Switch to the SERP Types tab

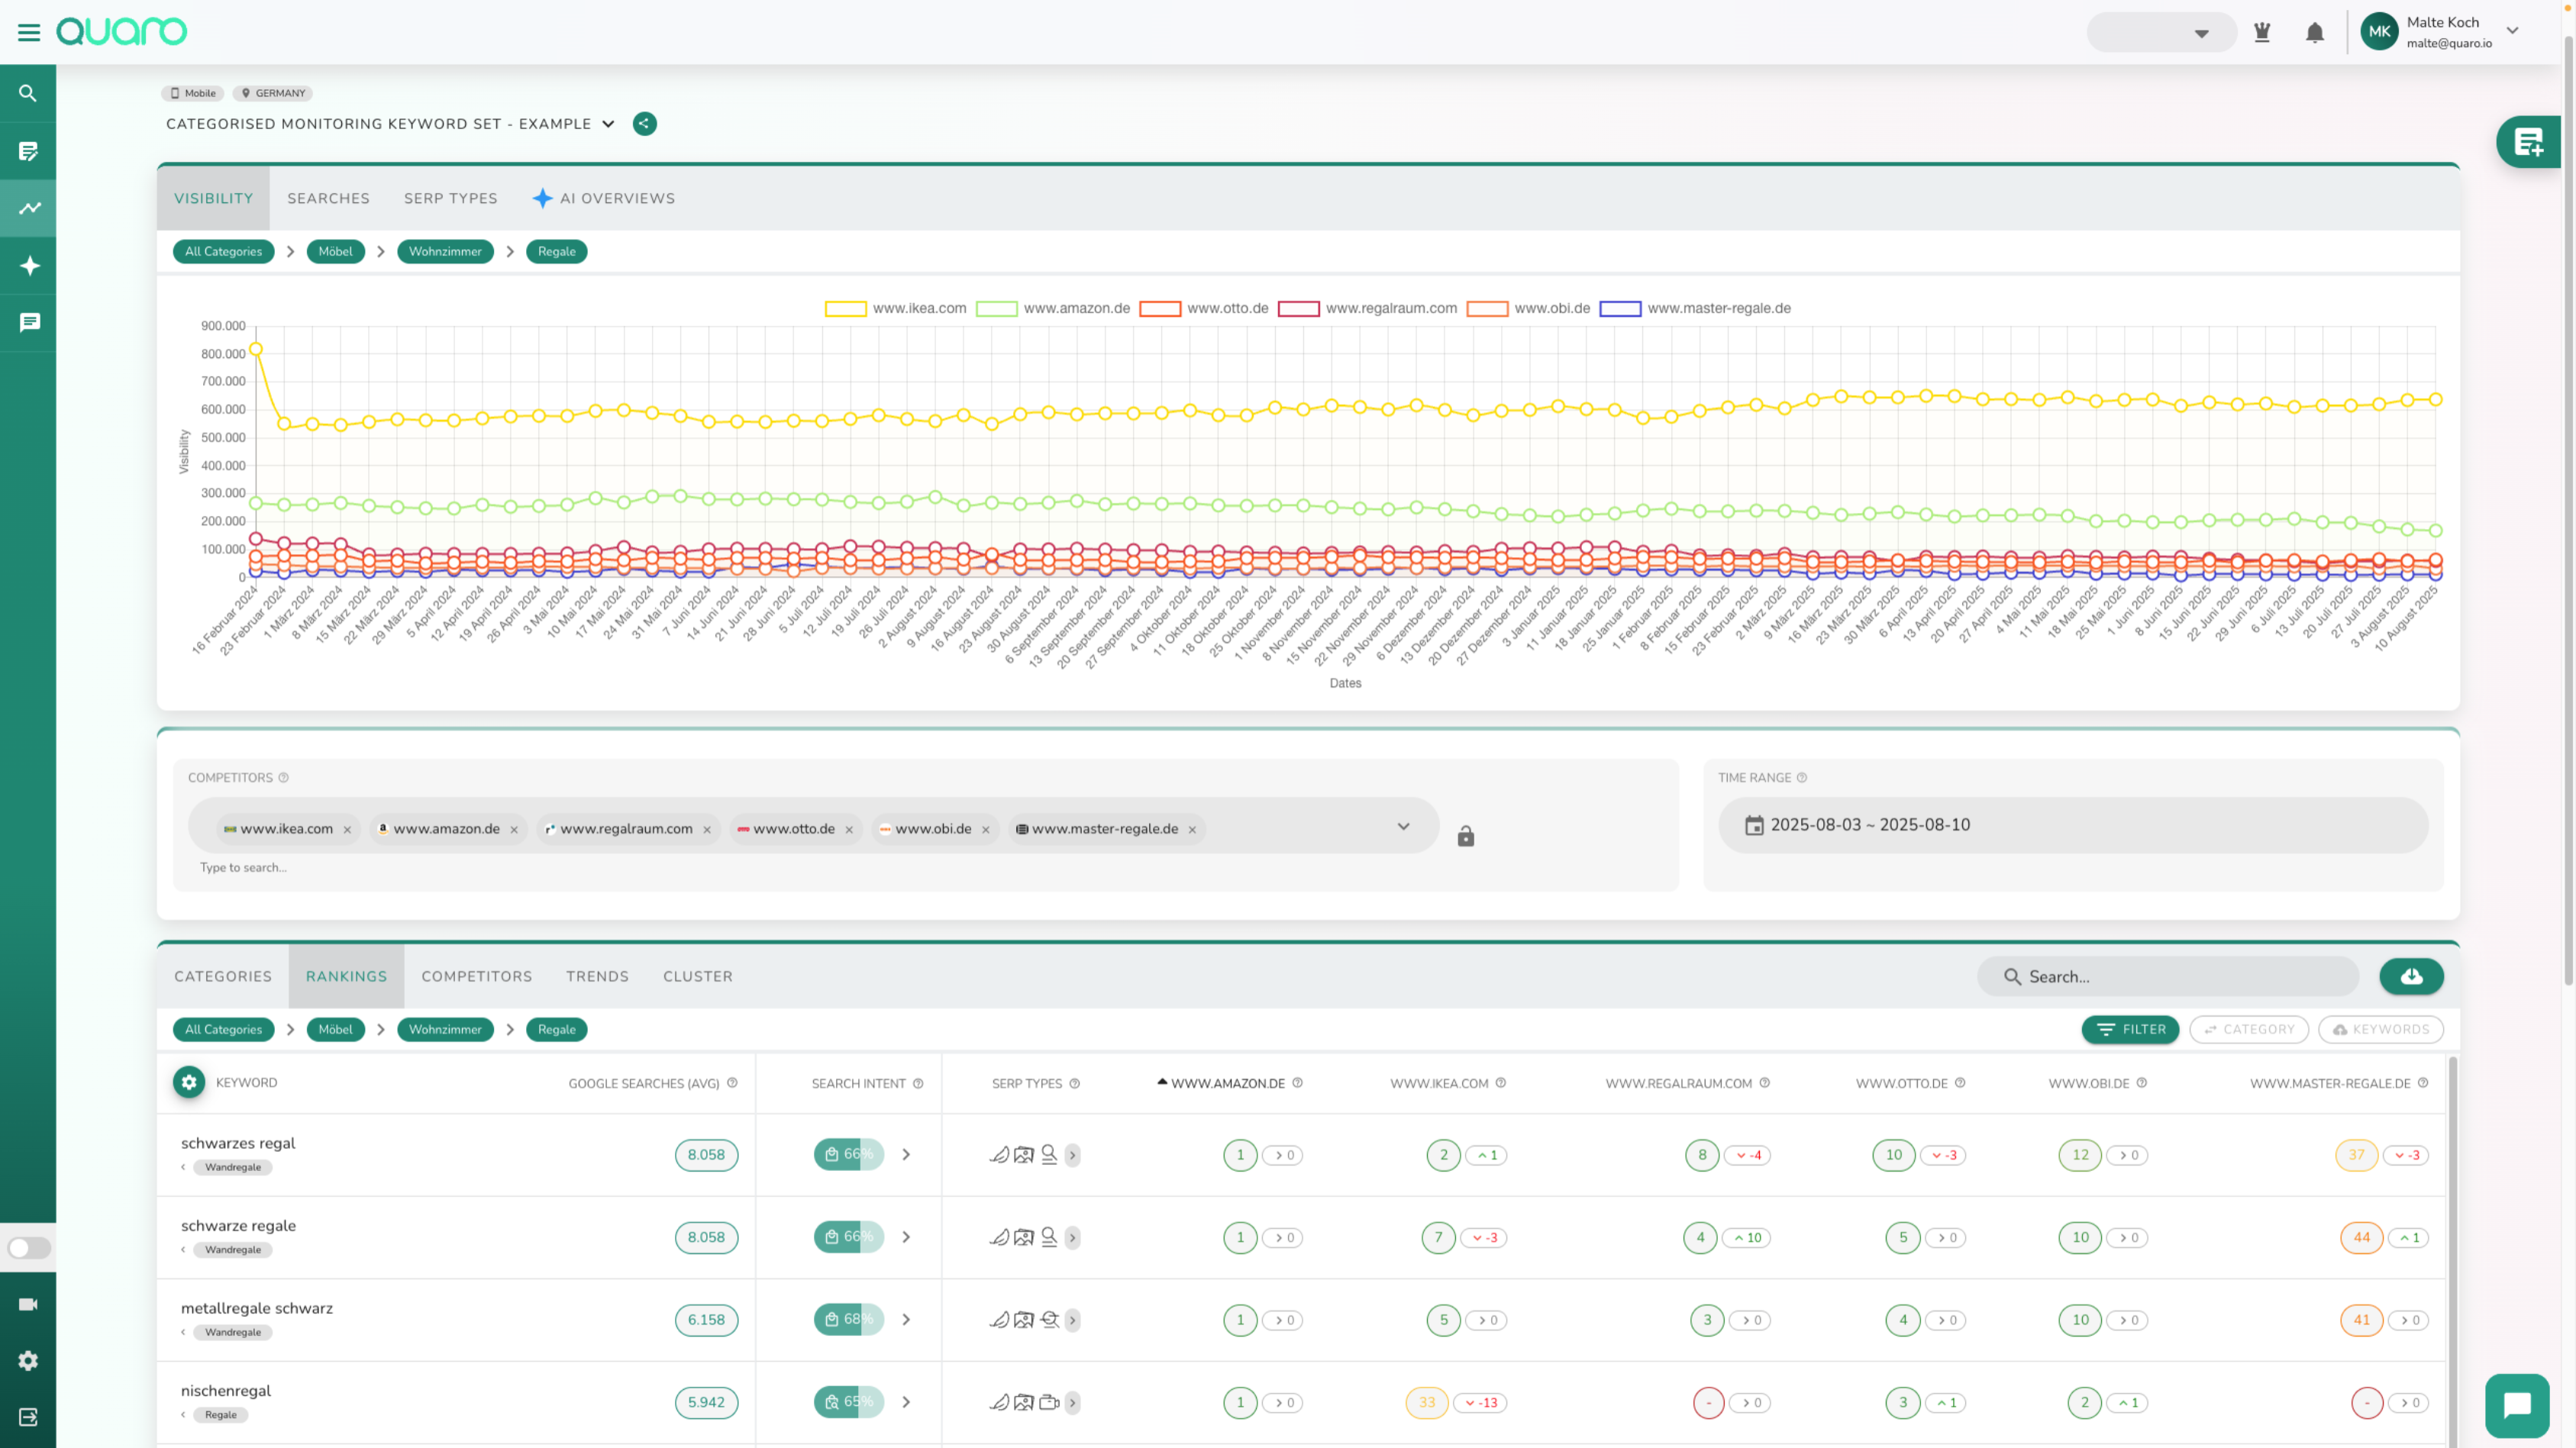450,198
